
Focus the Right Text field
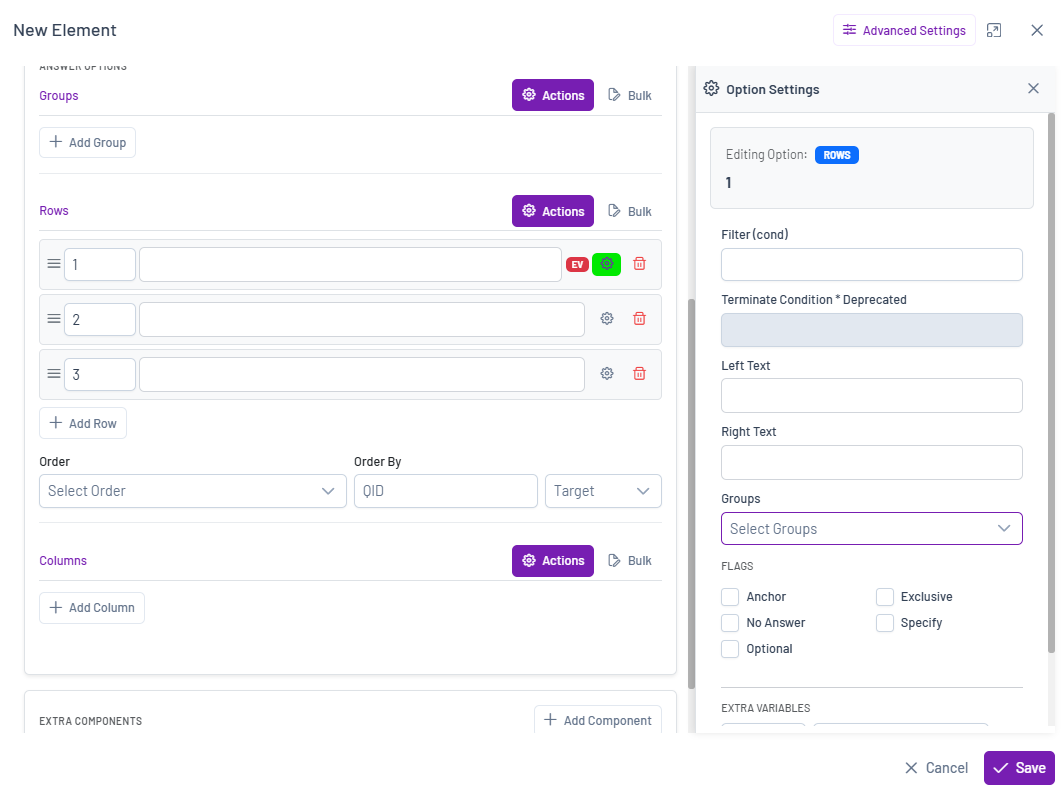pos(871,462)
